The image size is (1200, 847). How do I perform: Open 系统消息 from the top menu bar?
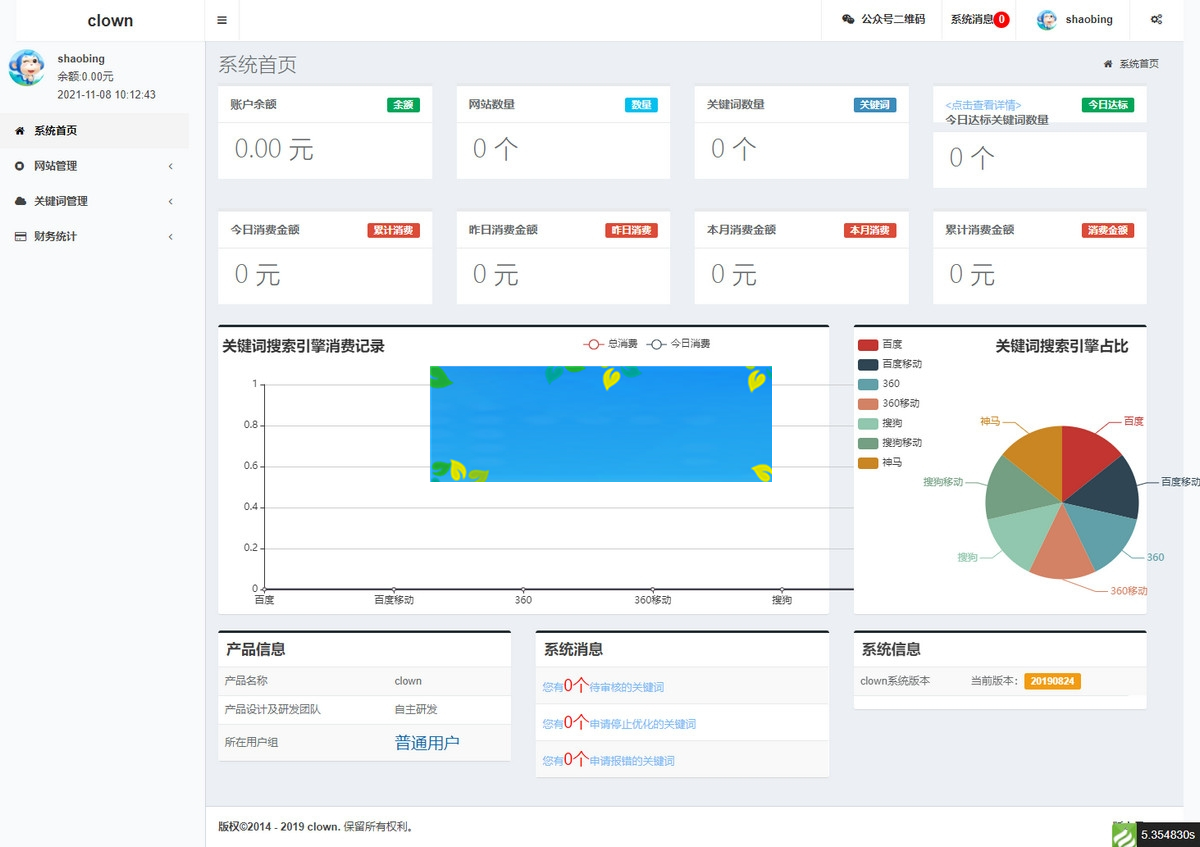pyautogui.click(x=972, y=19)
